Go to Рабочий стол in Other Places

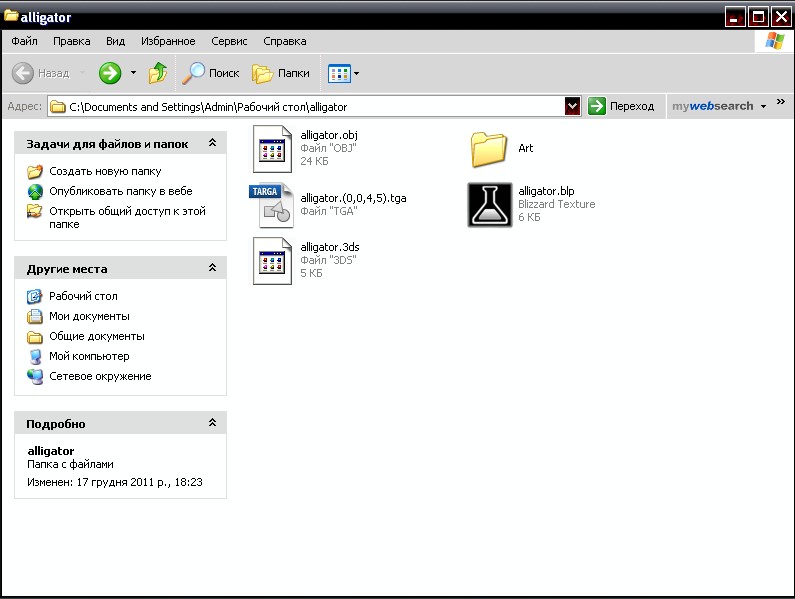[x=83, y=296]
